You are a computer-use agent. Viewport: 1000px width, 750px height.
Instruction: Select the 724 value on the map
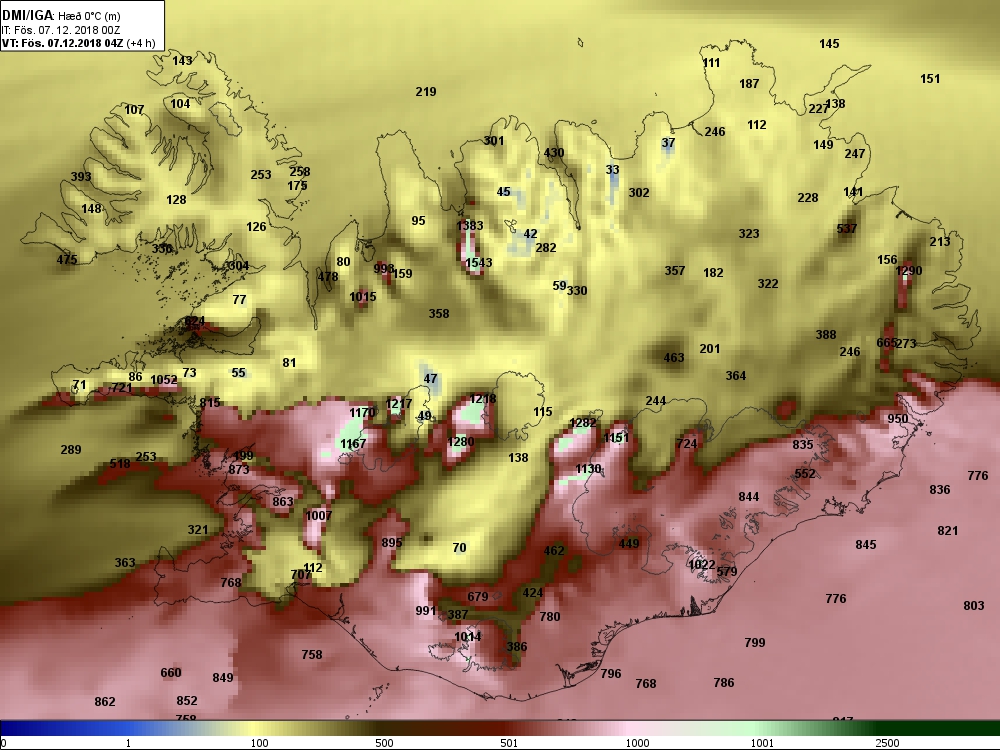(687, 443)
